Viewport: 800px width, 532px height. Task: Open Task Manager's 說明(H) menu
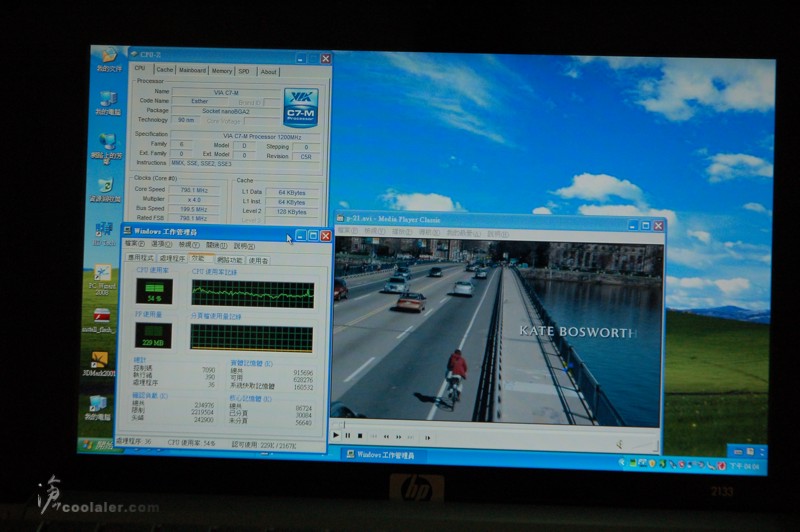point(244,246)
